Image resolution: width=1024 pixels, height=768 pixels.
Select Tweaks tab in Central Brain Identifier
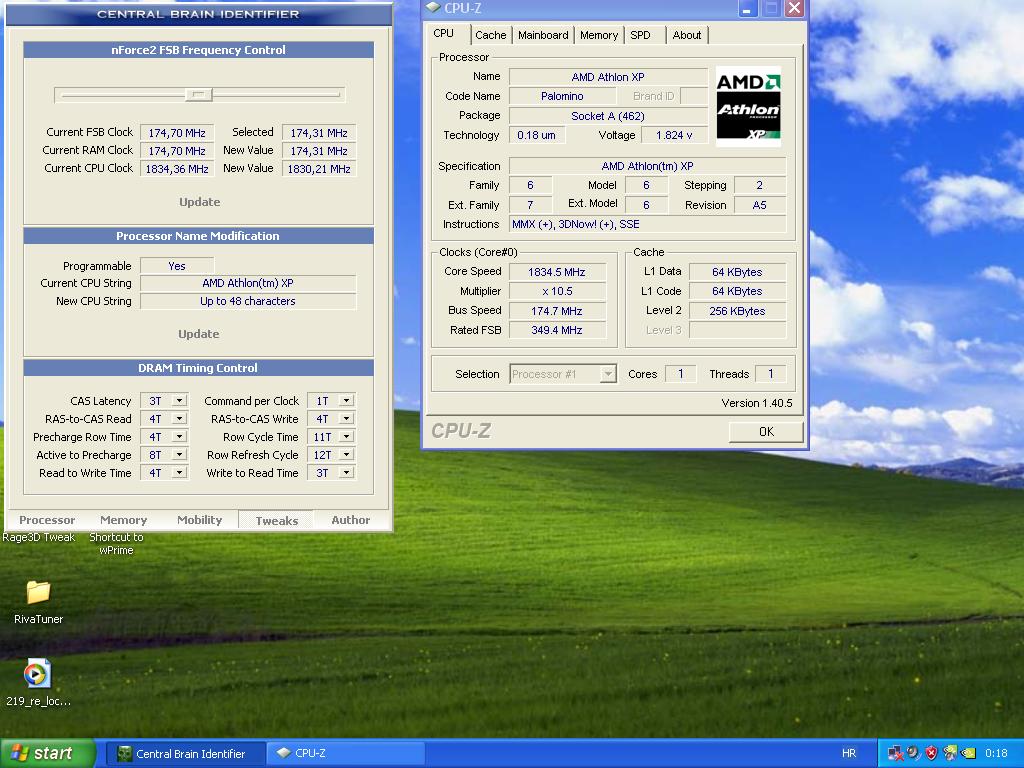[276, 520]
